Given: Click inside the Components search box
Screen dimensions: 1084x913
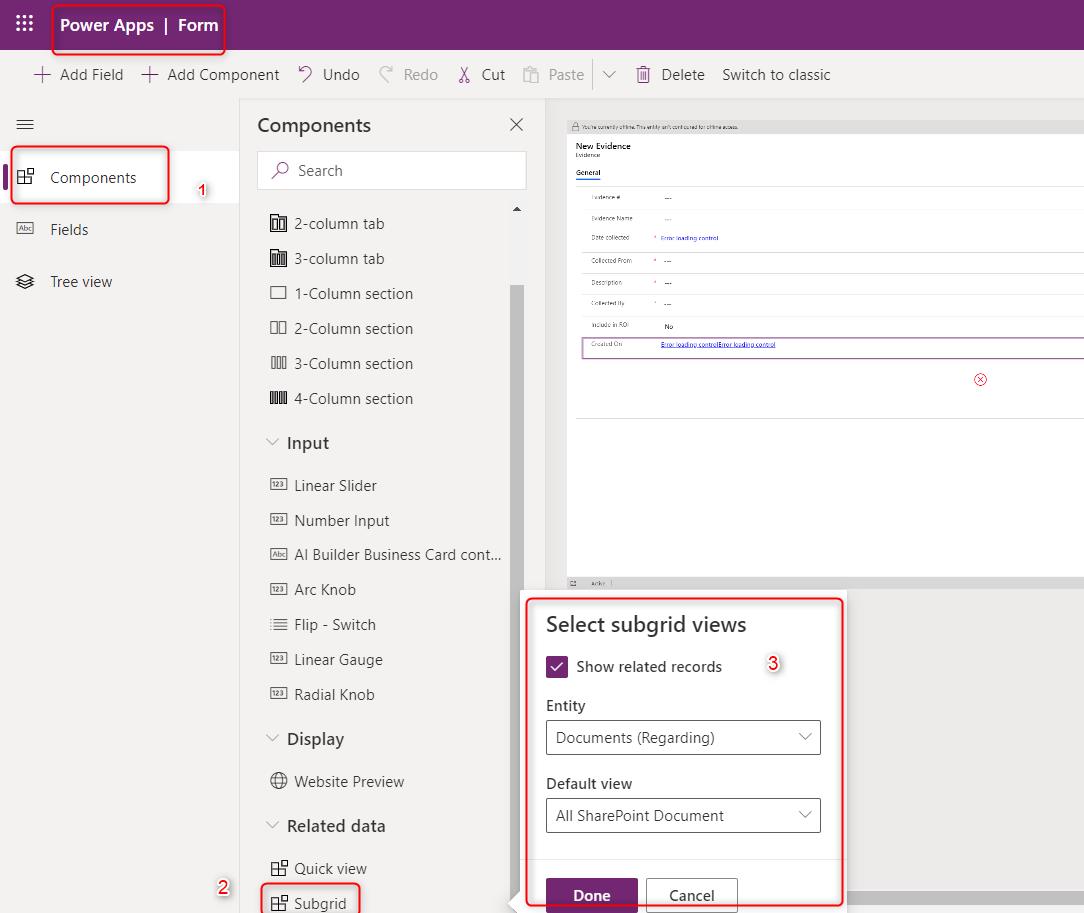Looking at the screenshot, I should point(391,170).
